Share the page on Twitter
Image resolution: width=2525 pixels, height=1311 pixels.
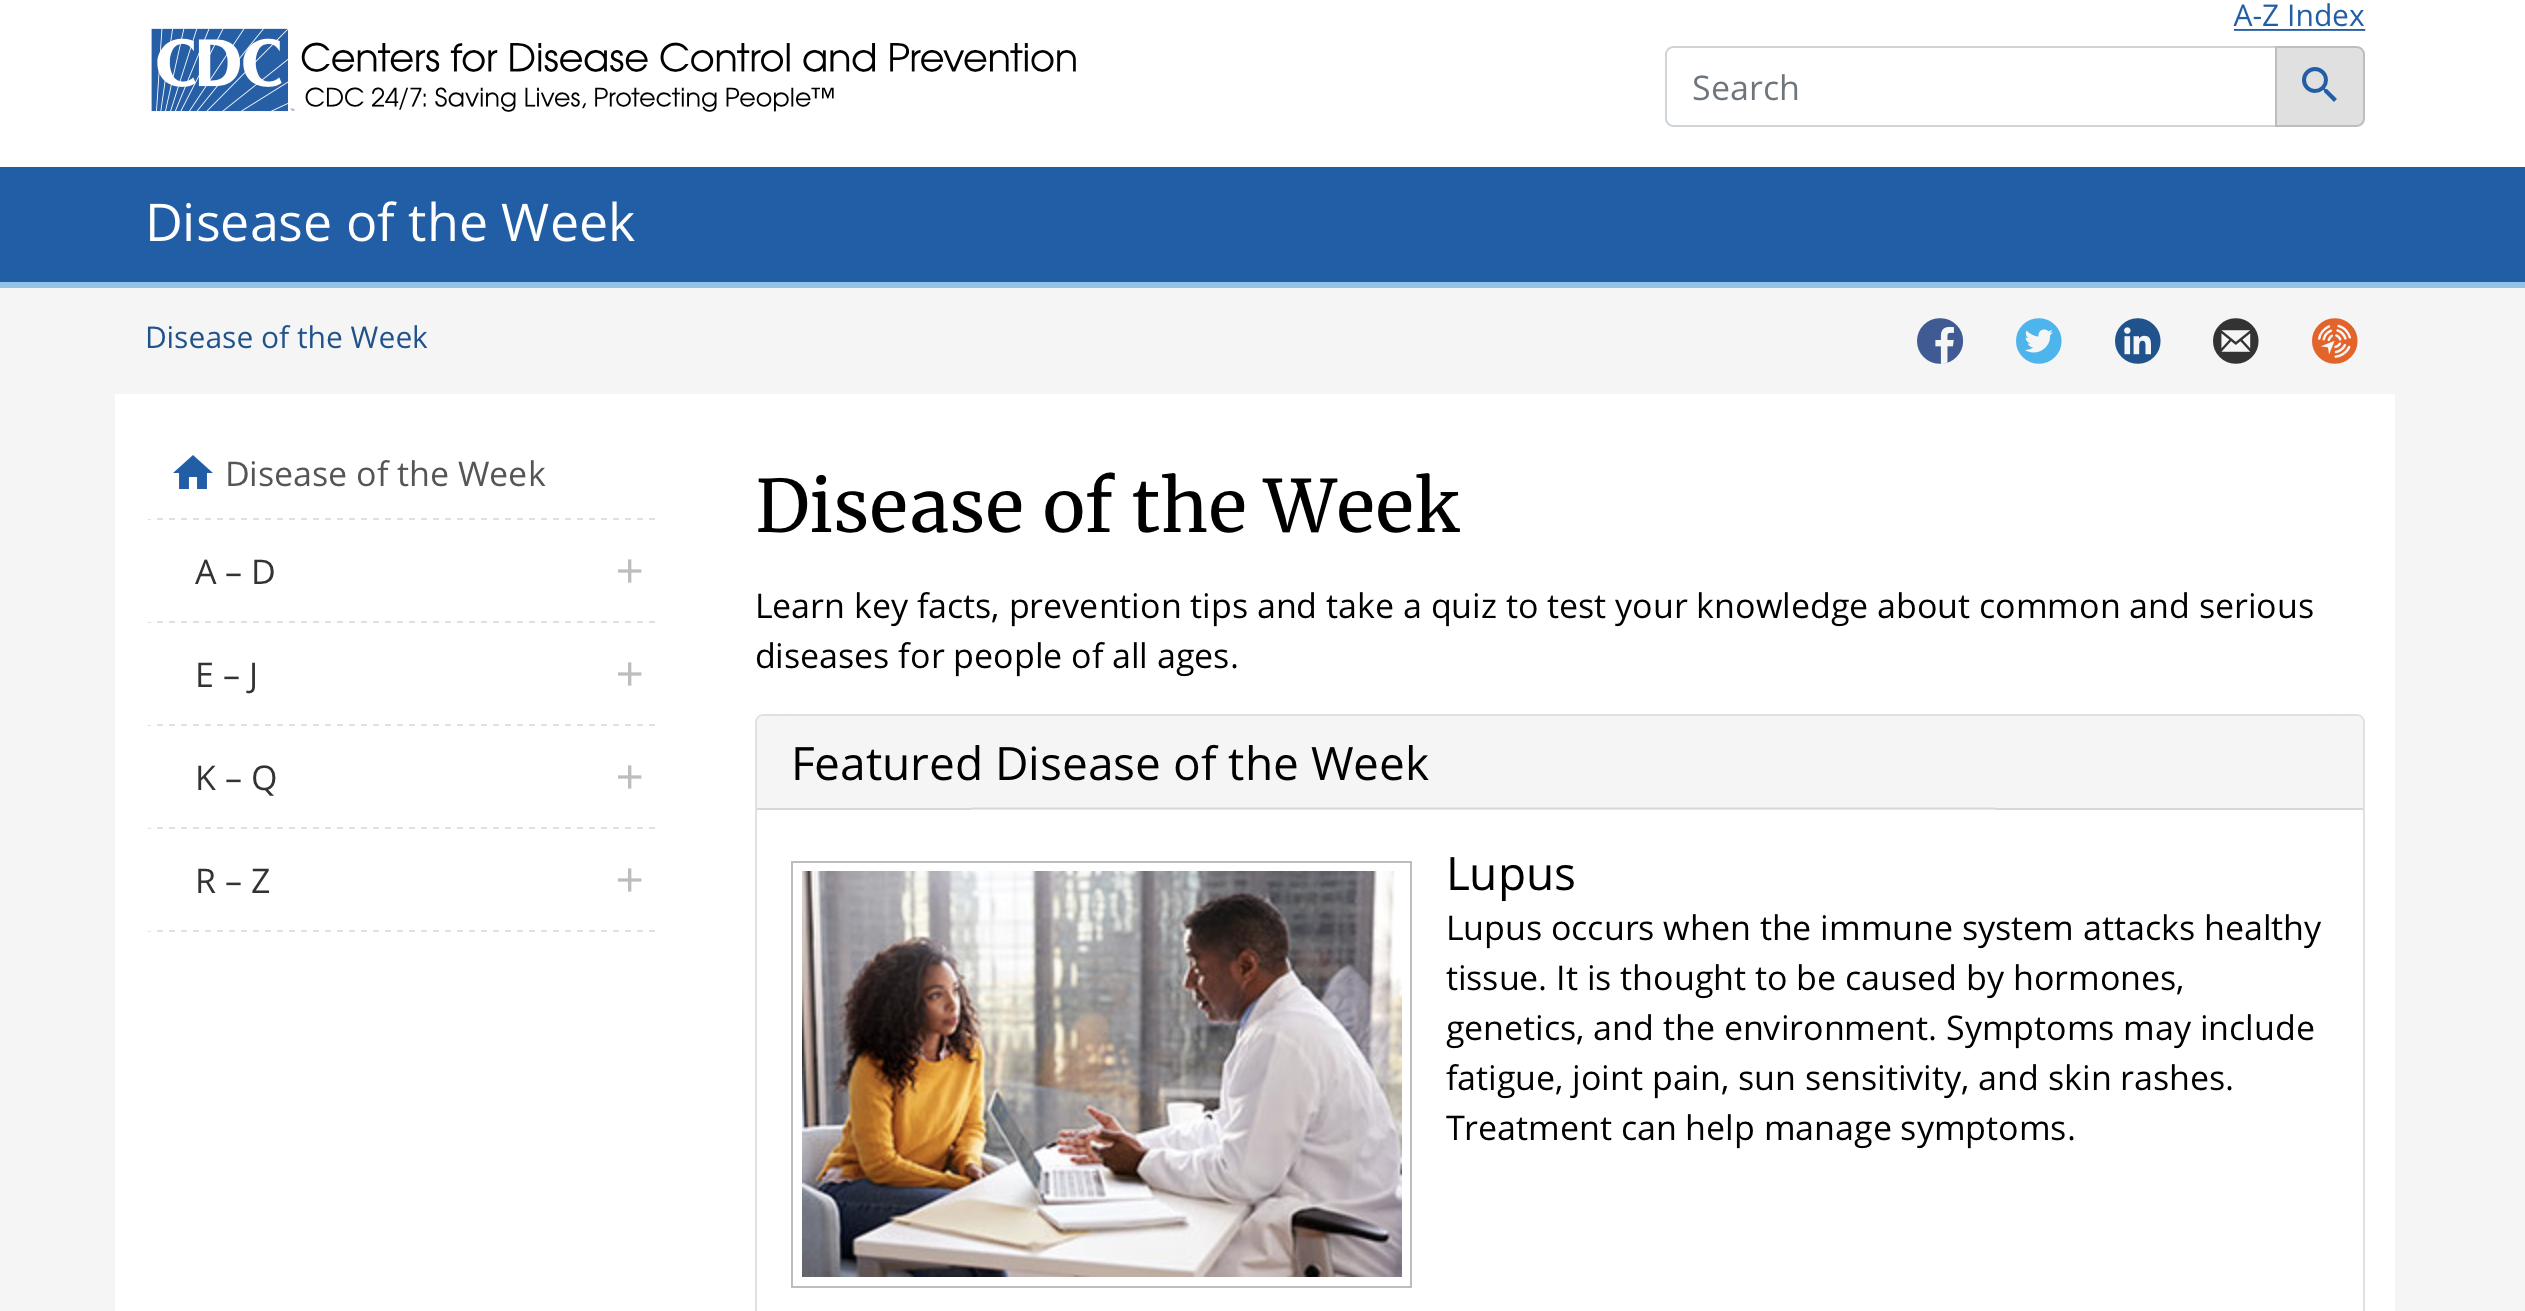[2038, 341]
